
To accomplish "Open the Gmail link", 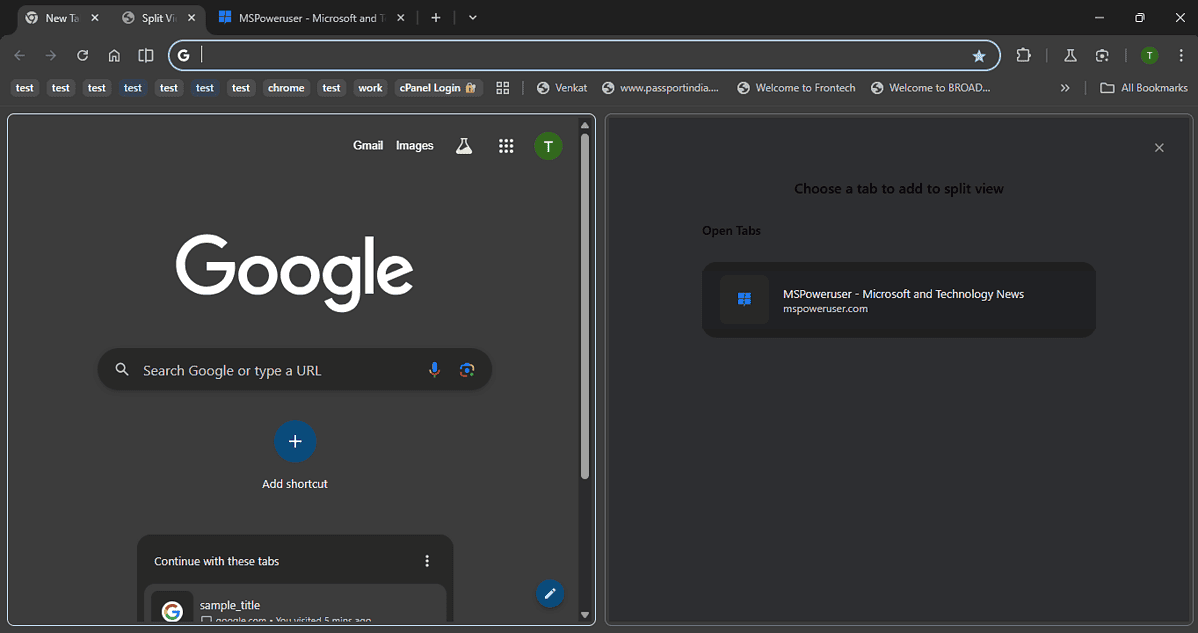I will (x=367, y=145).
